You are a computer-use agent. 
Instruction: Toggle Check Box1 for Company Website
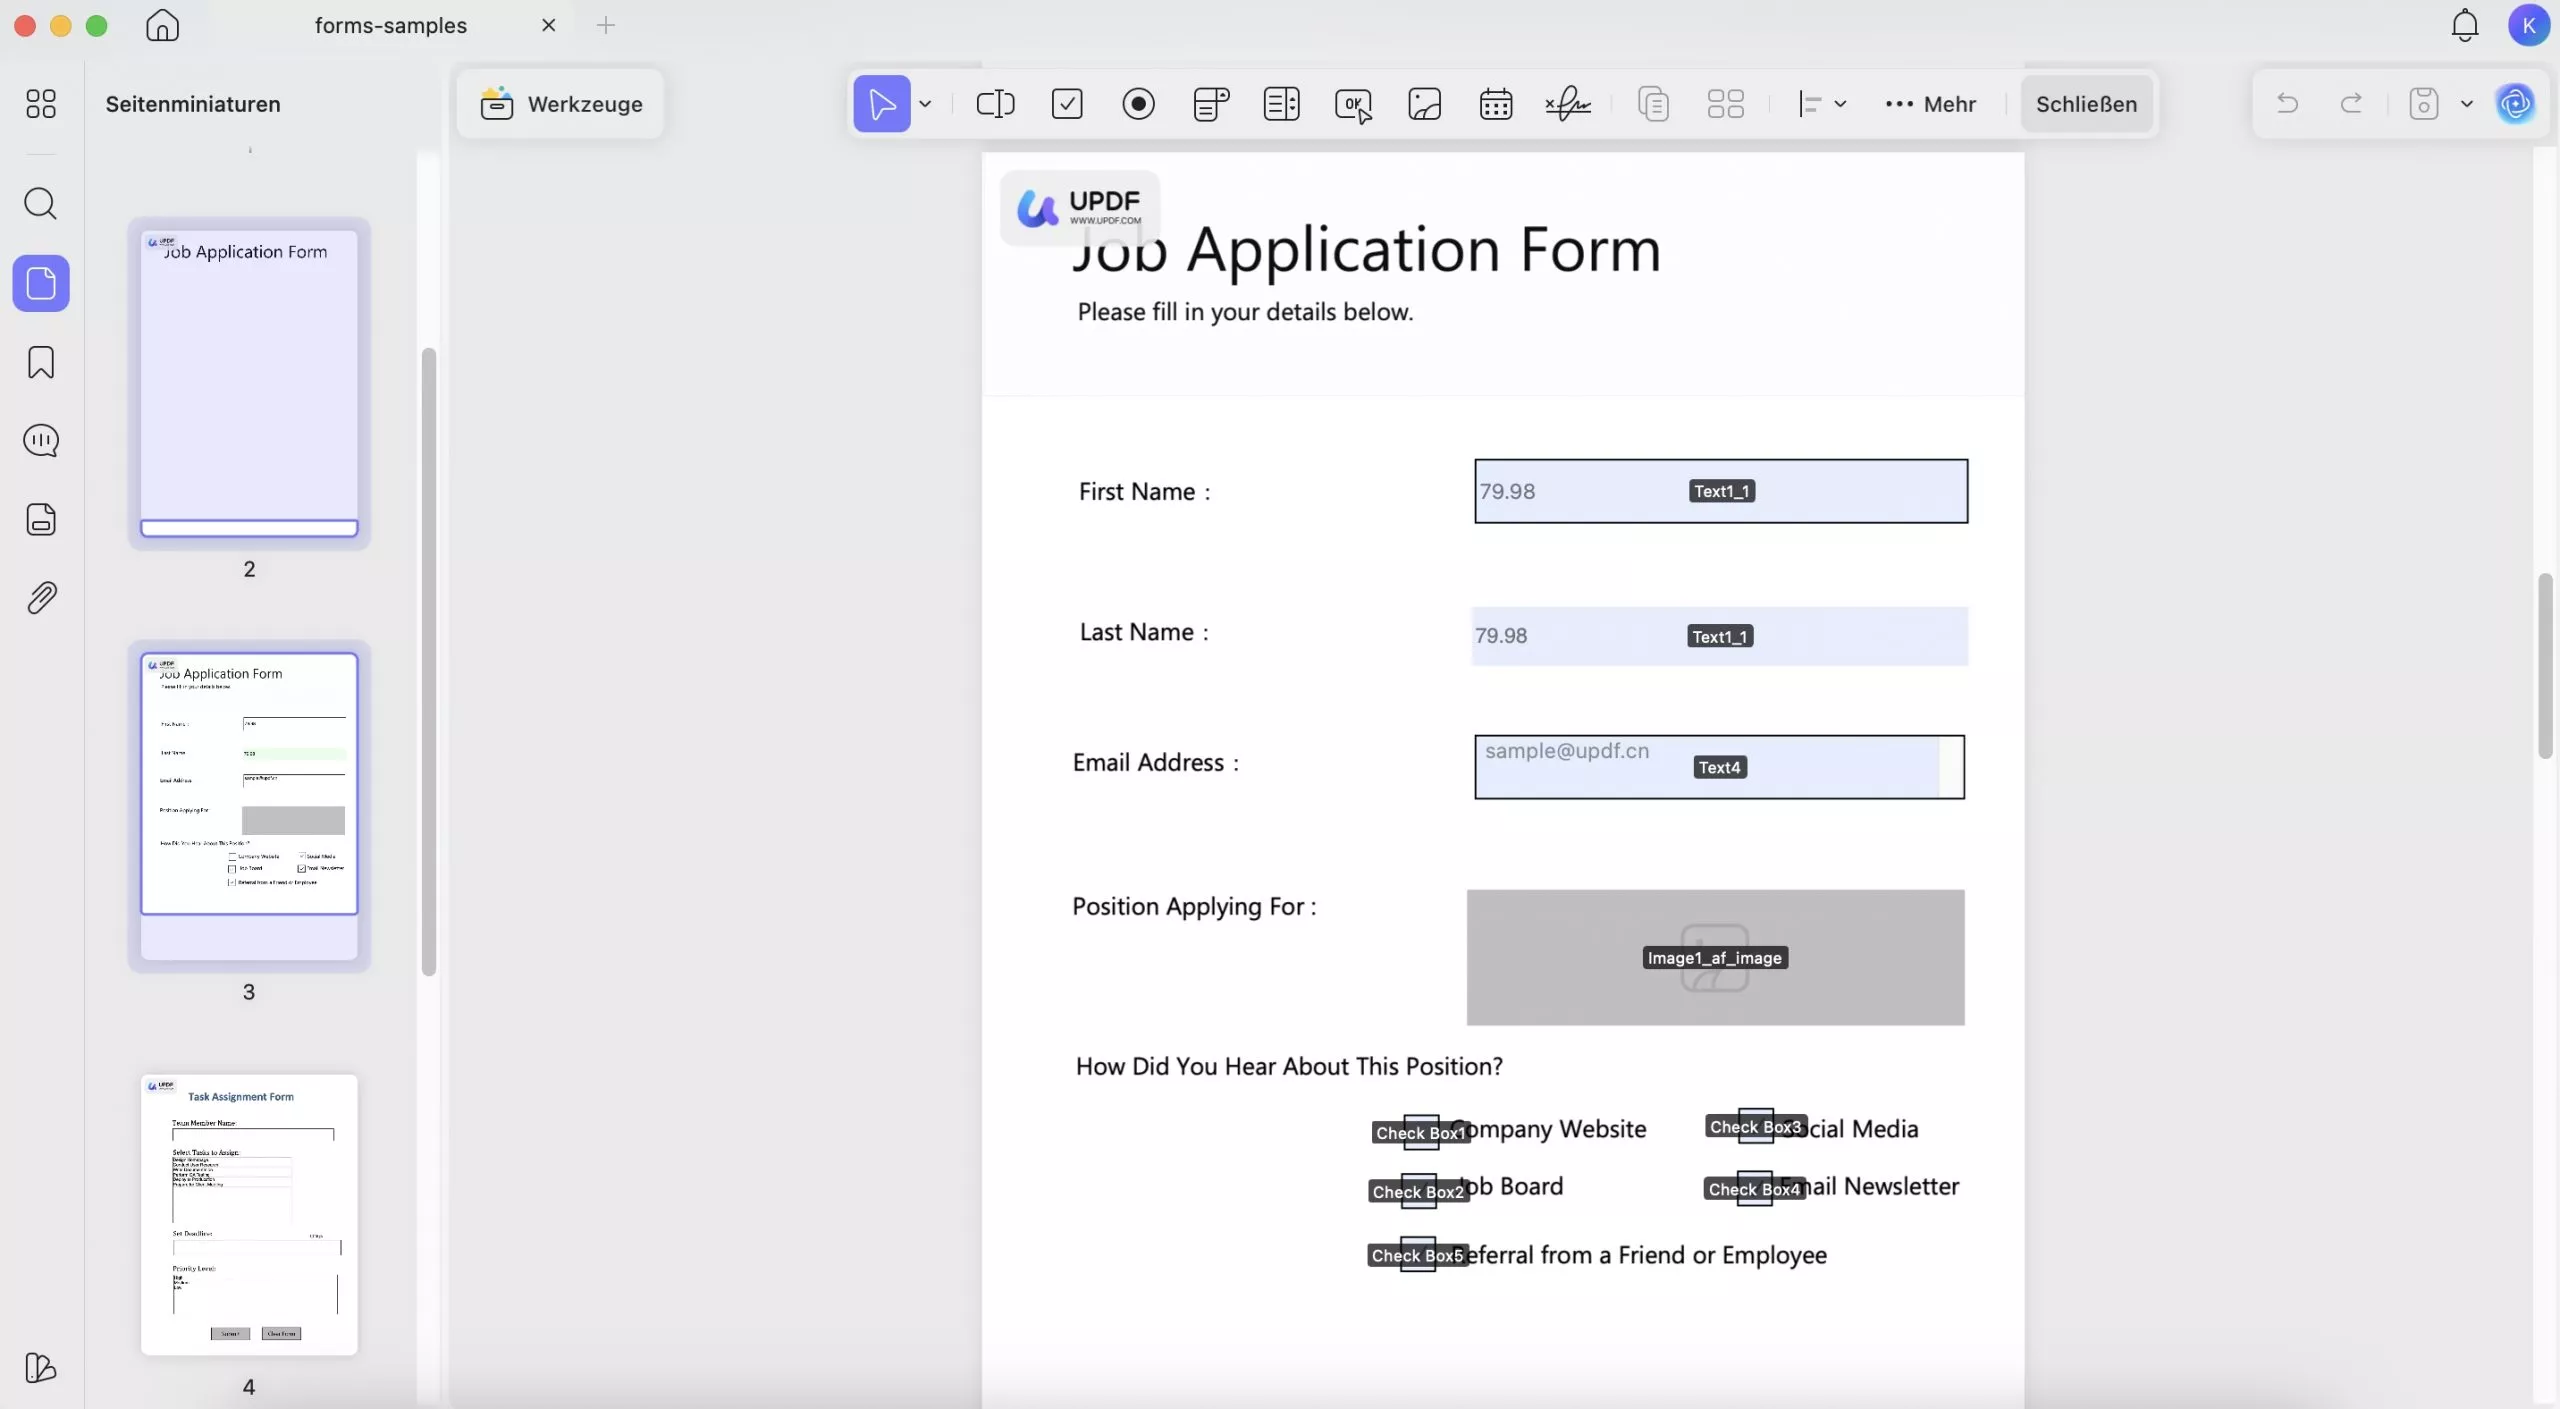click(x=1423, y=1133)
